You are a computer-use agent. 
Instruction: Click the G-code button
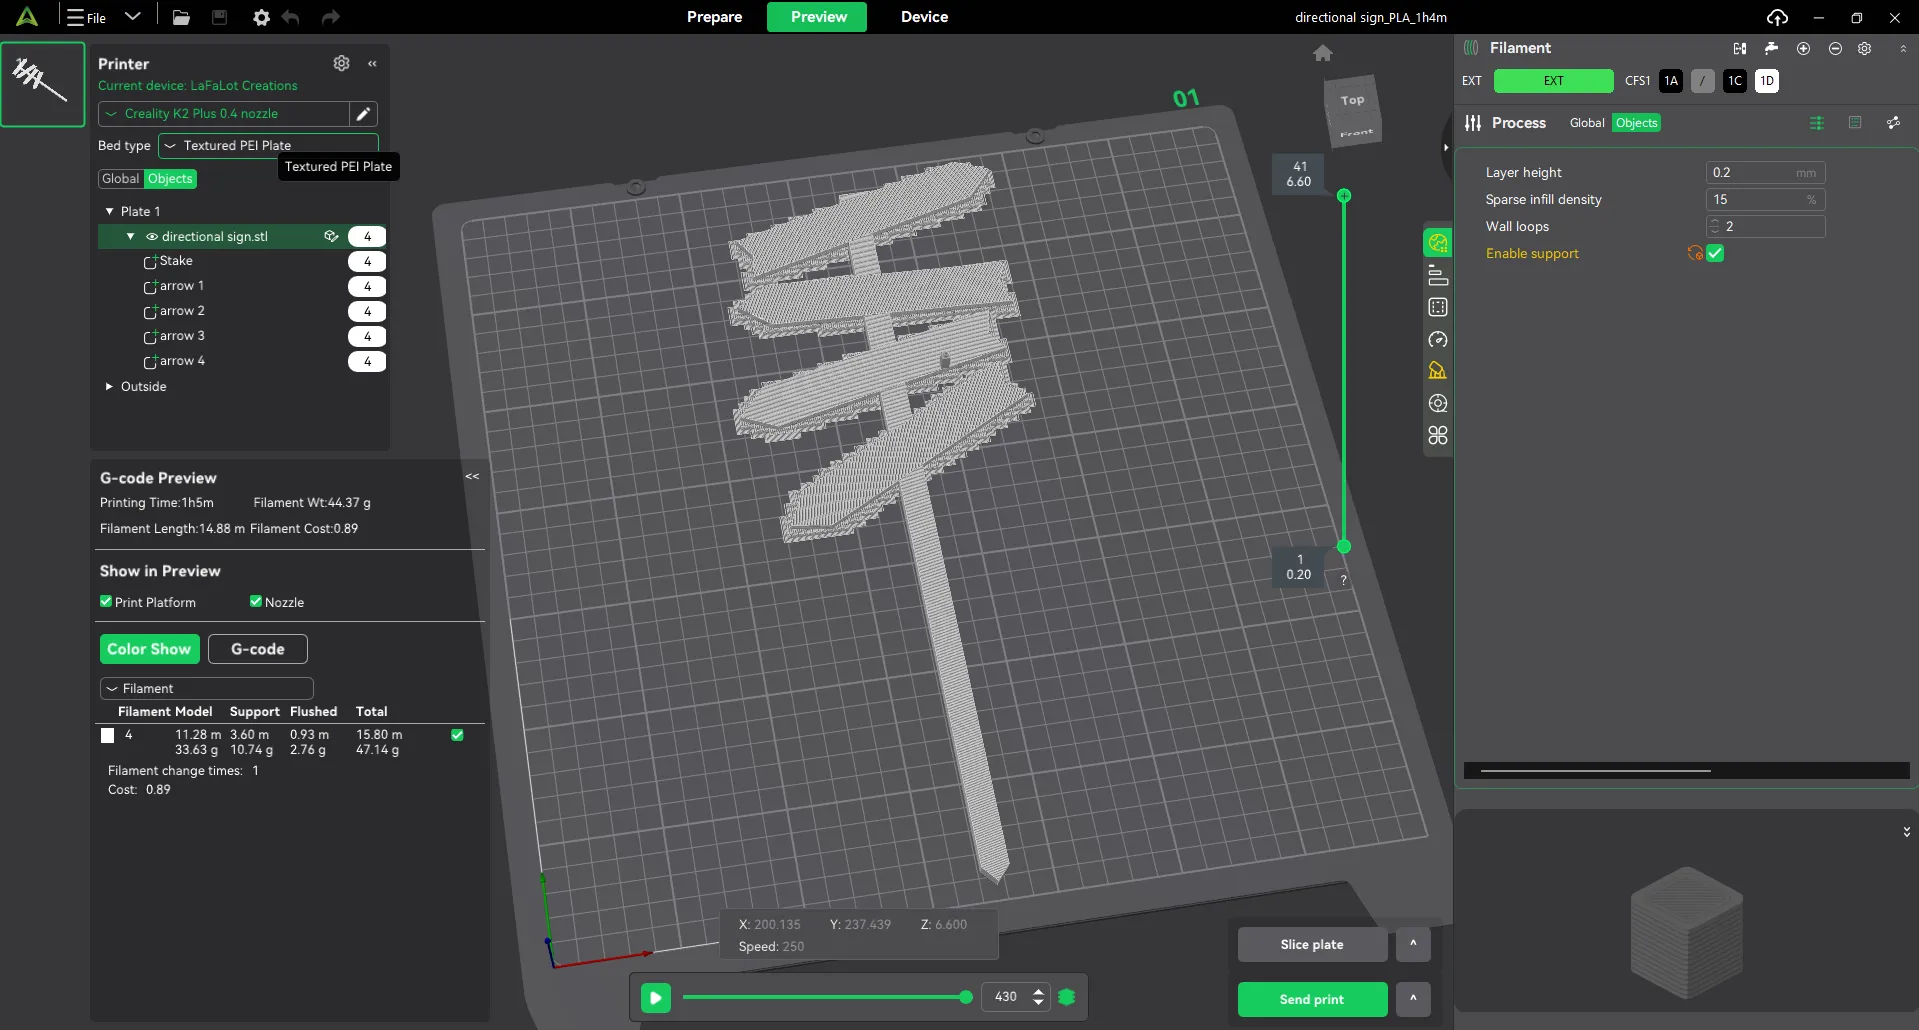coord(257,649)
